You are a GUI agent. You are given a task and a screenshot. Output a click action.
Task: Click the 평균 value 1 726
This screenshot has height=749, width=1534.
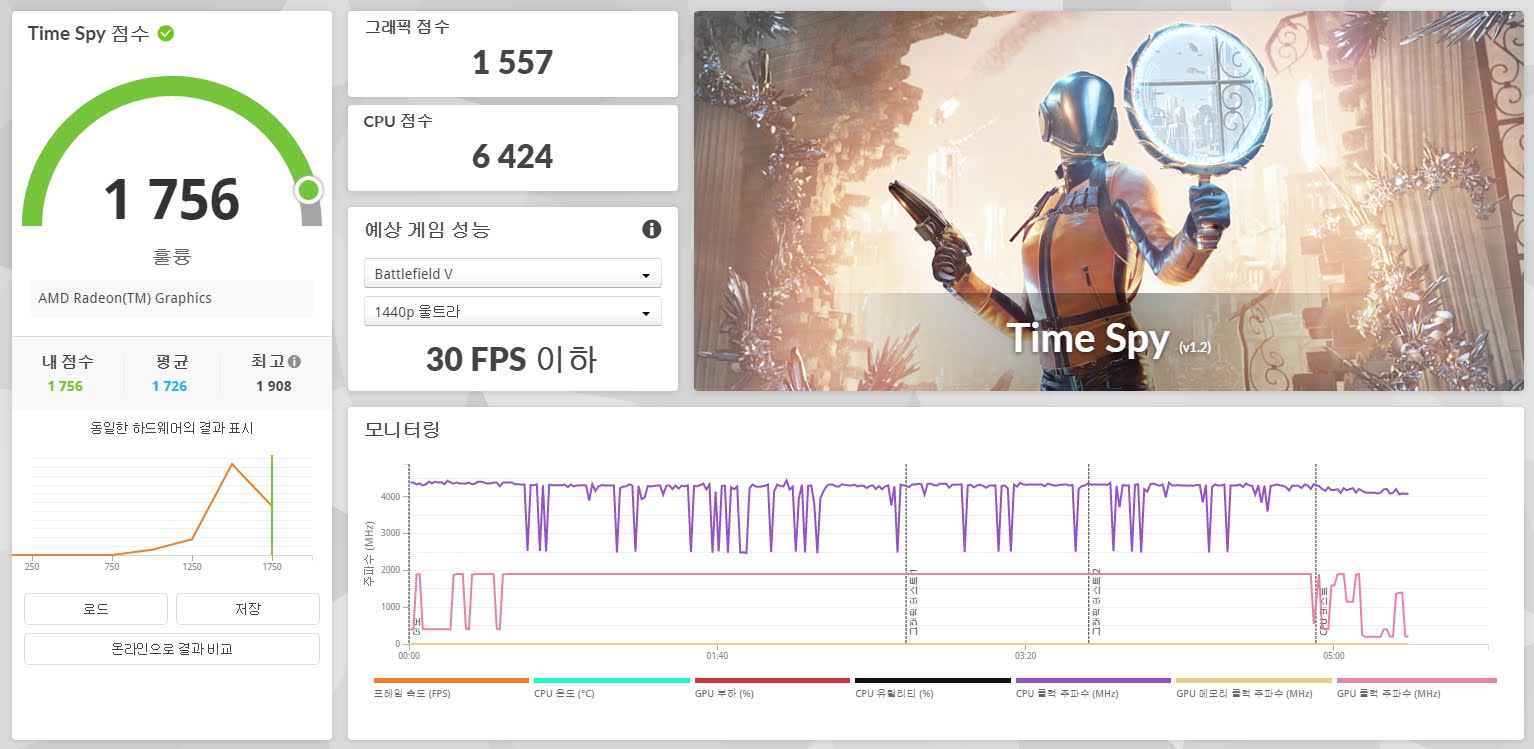point(169,386)
